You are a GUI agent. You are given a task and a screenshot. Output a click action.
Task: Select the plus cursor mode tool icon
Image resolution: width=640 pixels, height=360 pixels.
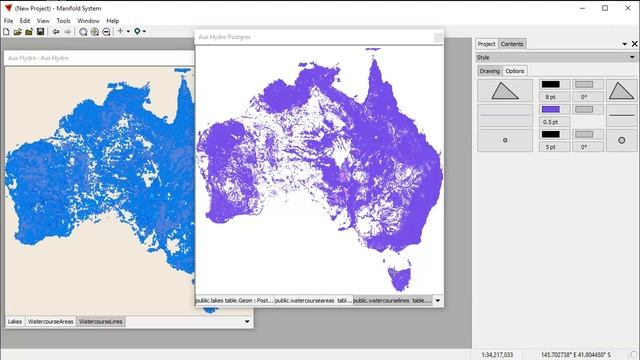120,31
